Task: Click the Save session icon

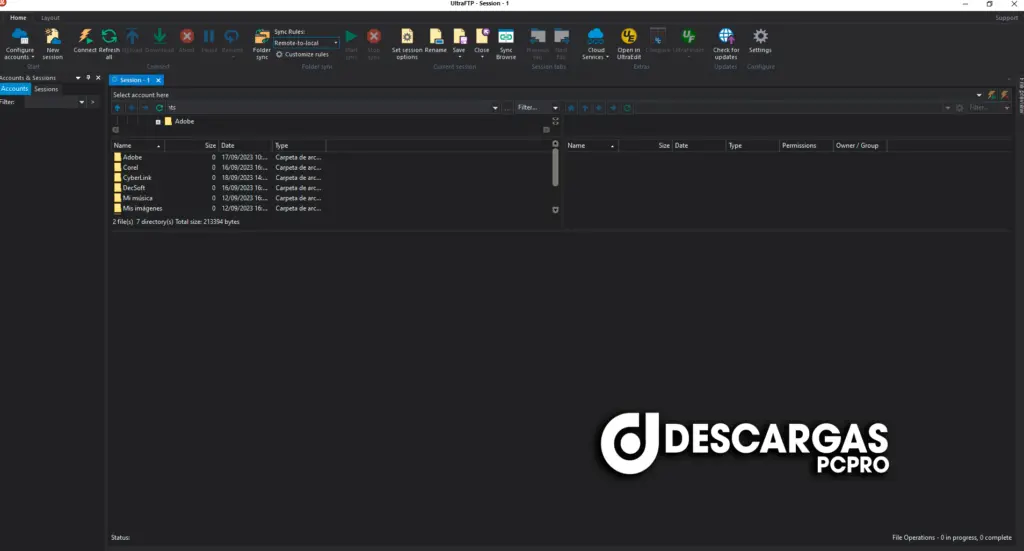Action: click(459, 37)
